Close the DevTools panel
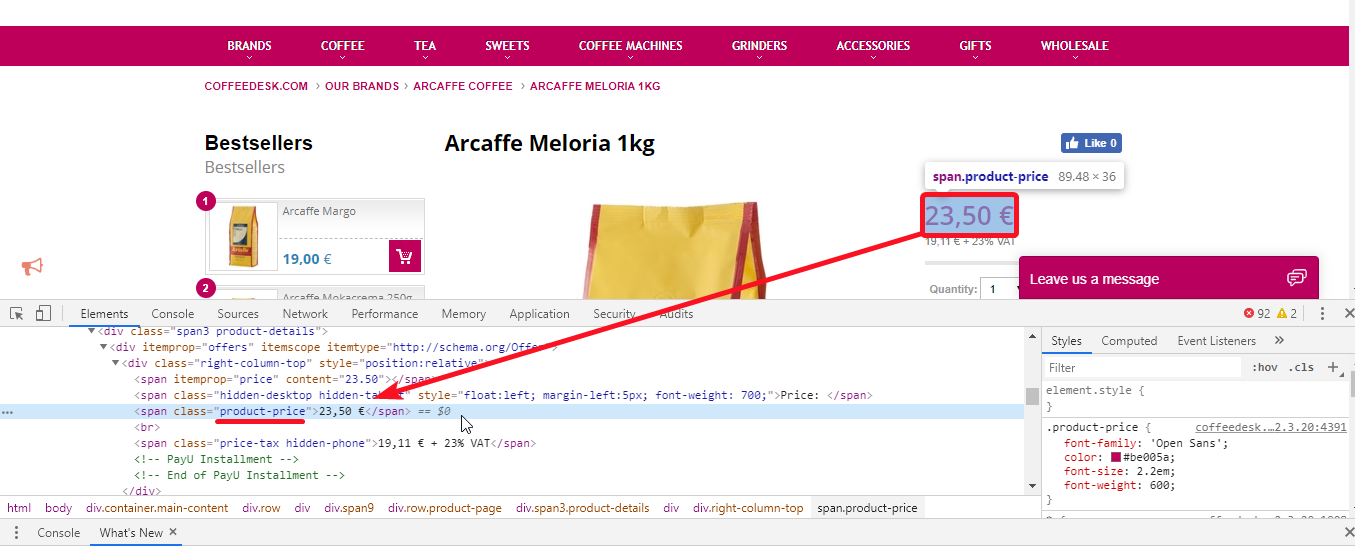 1347,313
